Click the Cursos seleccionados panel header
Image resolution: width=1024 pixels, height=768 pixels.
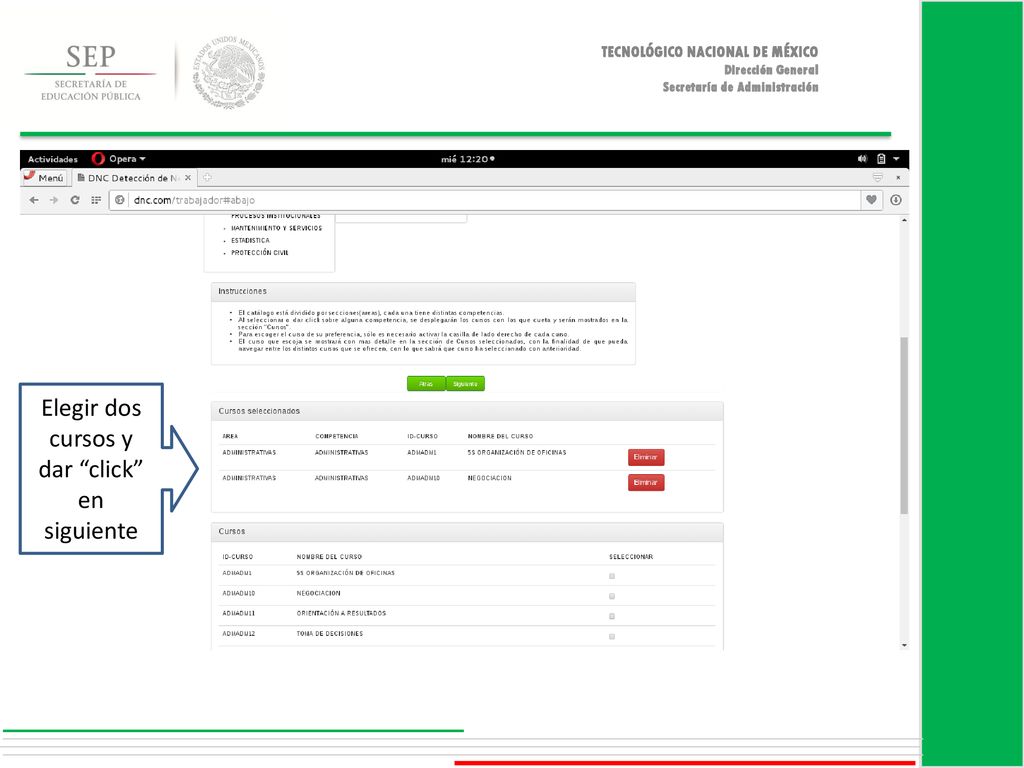click(467, 411)
